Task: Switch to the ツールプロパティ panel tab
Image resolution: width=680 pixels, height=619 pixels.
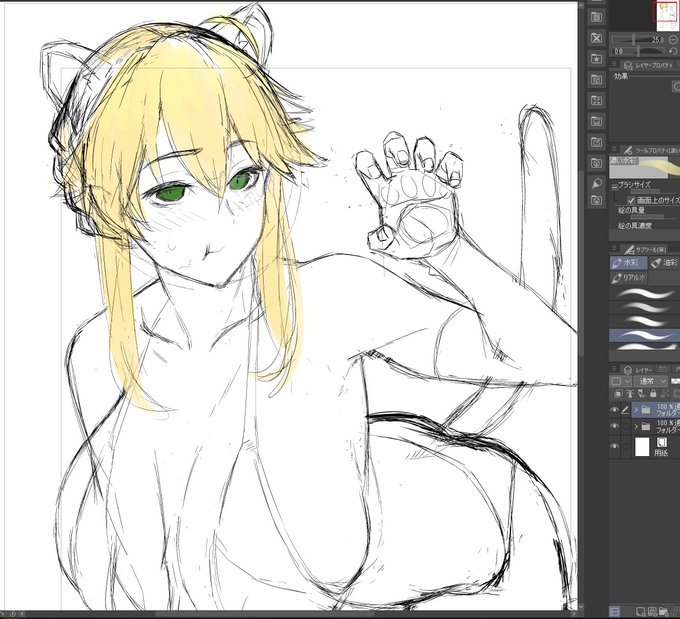Action: (x=651, y=151)
